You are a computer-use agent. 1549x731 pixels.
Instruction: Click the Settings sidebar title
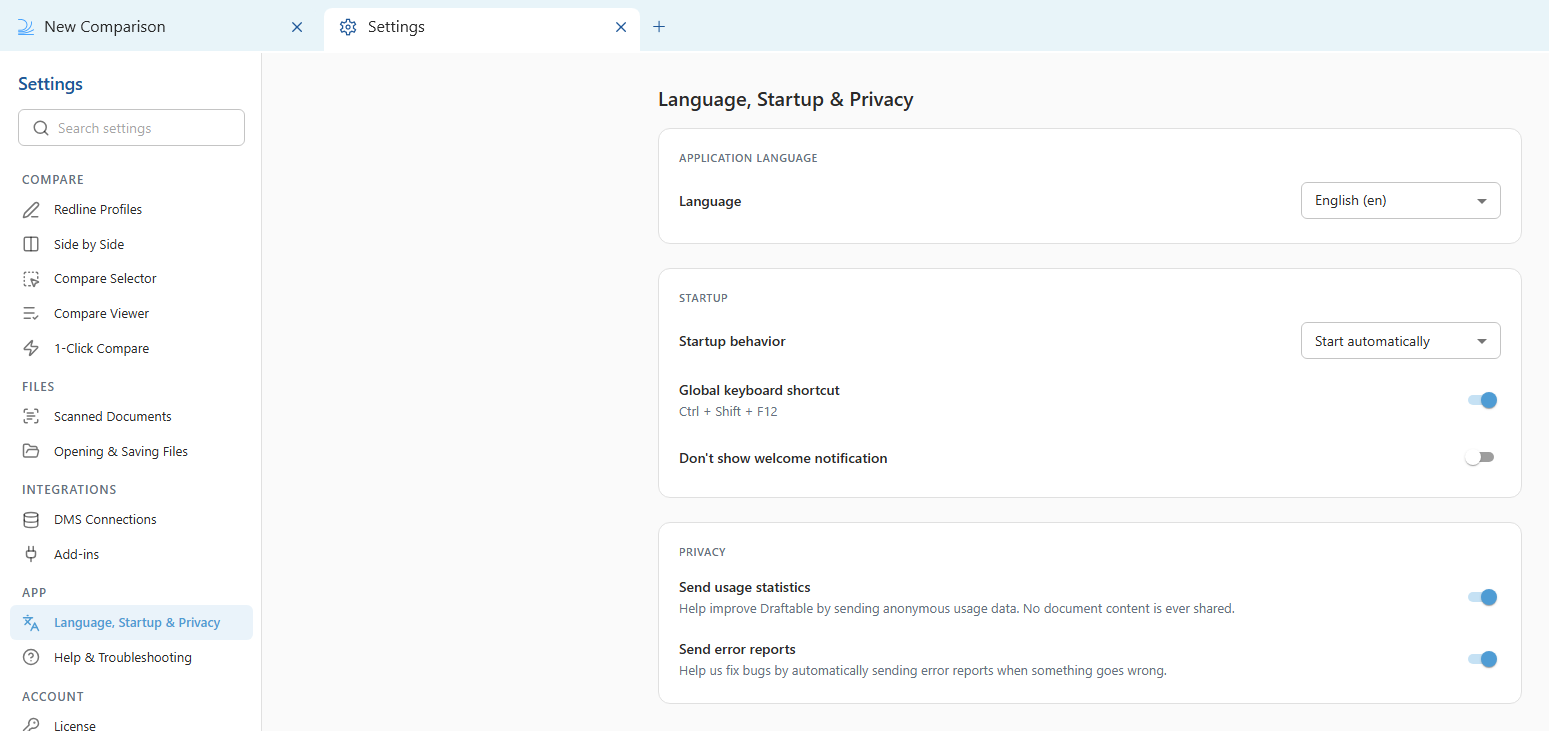tap(50, 84)
